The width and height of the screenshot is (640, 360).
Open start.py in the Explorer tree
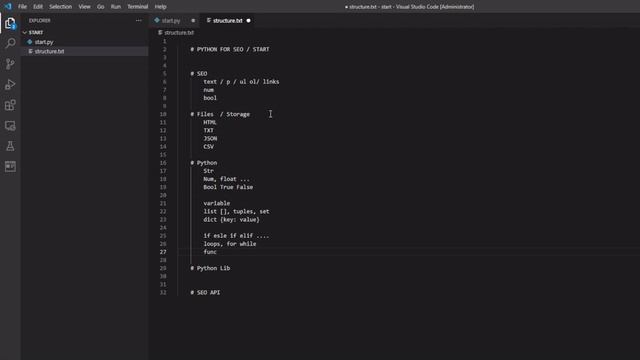pyautogui.click(x=44, y=42)
